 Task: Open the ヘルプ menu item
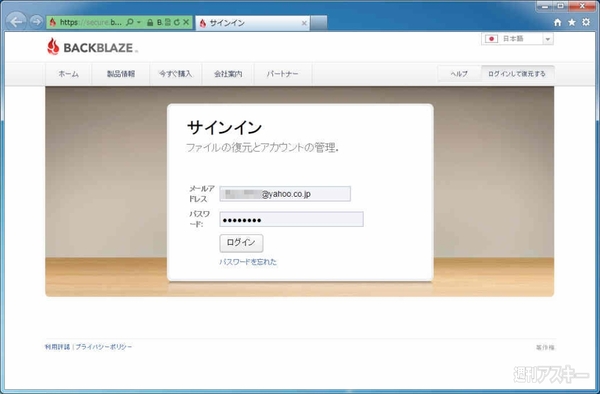[459, 74]
